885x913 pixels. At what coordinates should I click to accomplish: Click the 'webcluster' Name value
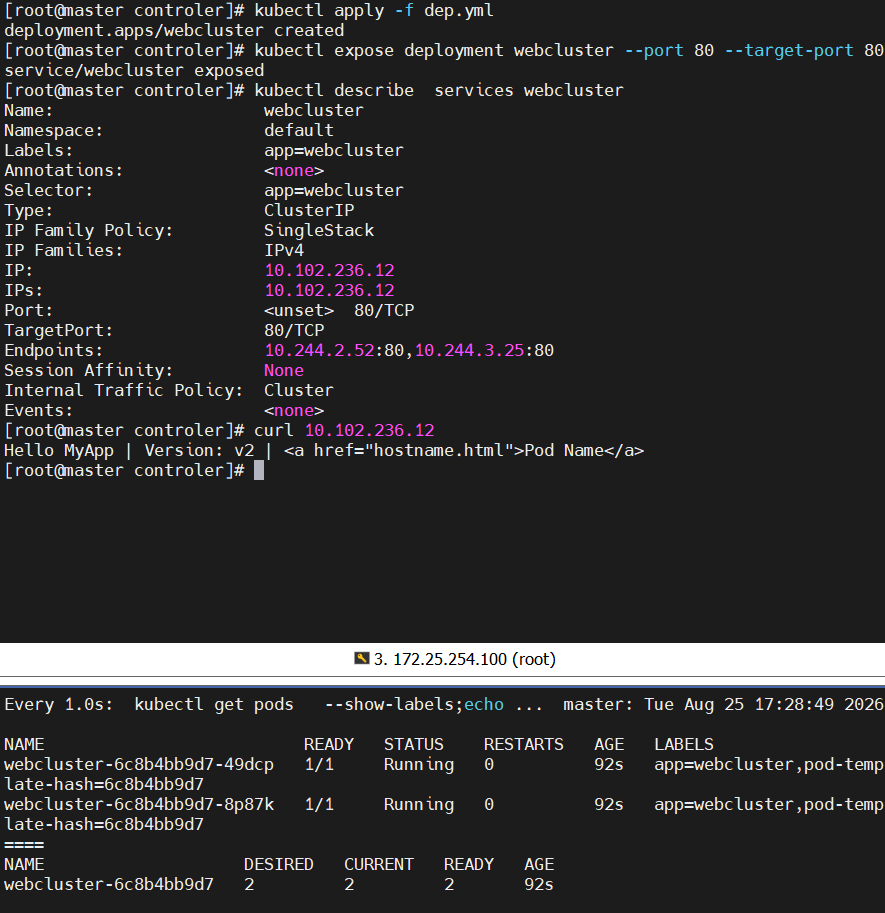click(314, 110)
